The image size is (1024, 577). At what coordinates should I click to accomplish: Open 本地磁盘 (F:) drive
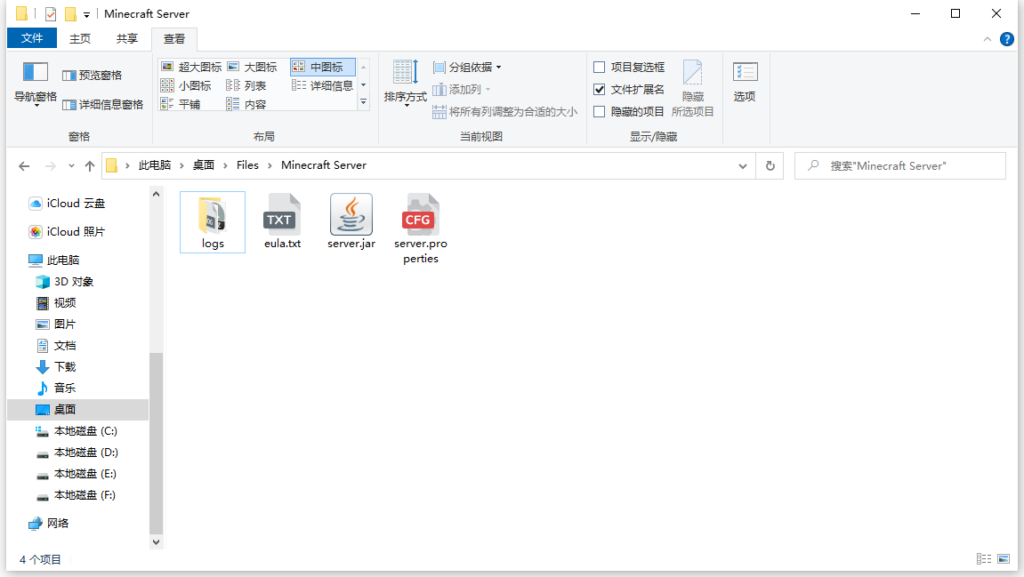[76, 495]
